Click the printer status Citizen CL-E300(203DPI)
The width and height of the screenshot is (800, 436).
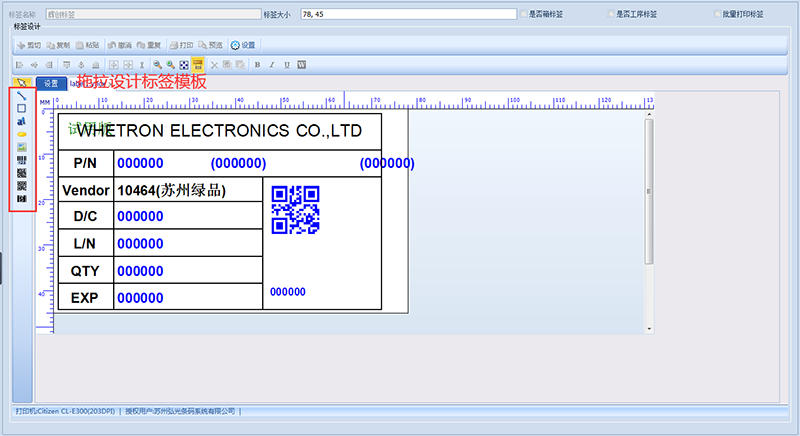[65, 411]
